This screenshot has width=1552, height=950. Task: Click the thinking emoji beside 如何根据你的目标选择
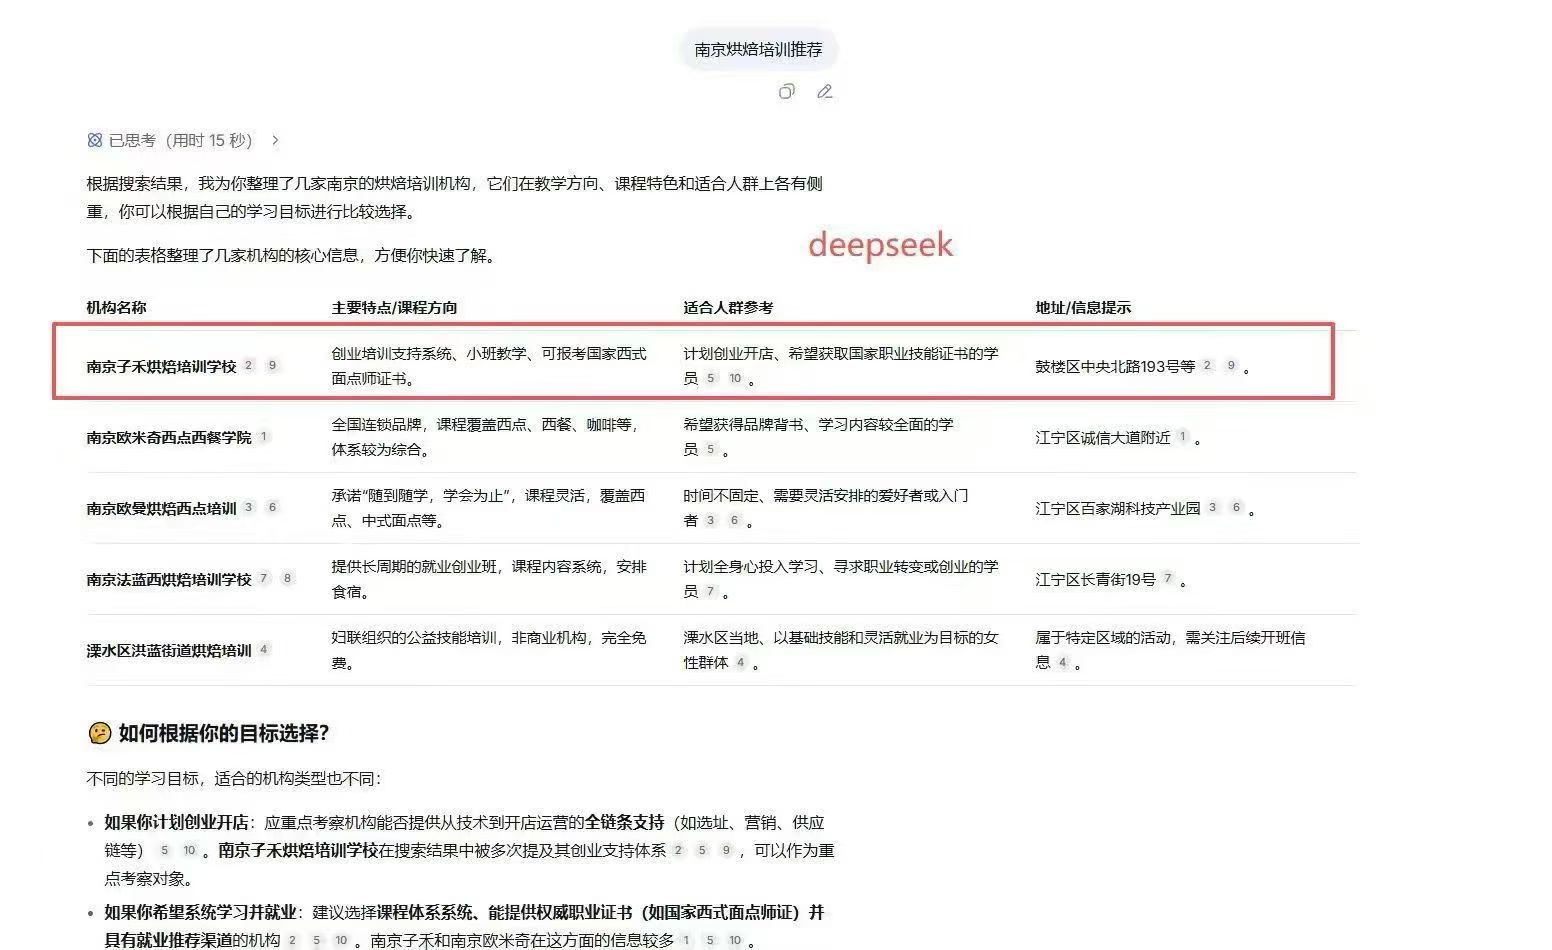tap(99, 733)
